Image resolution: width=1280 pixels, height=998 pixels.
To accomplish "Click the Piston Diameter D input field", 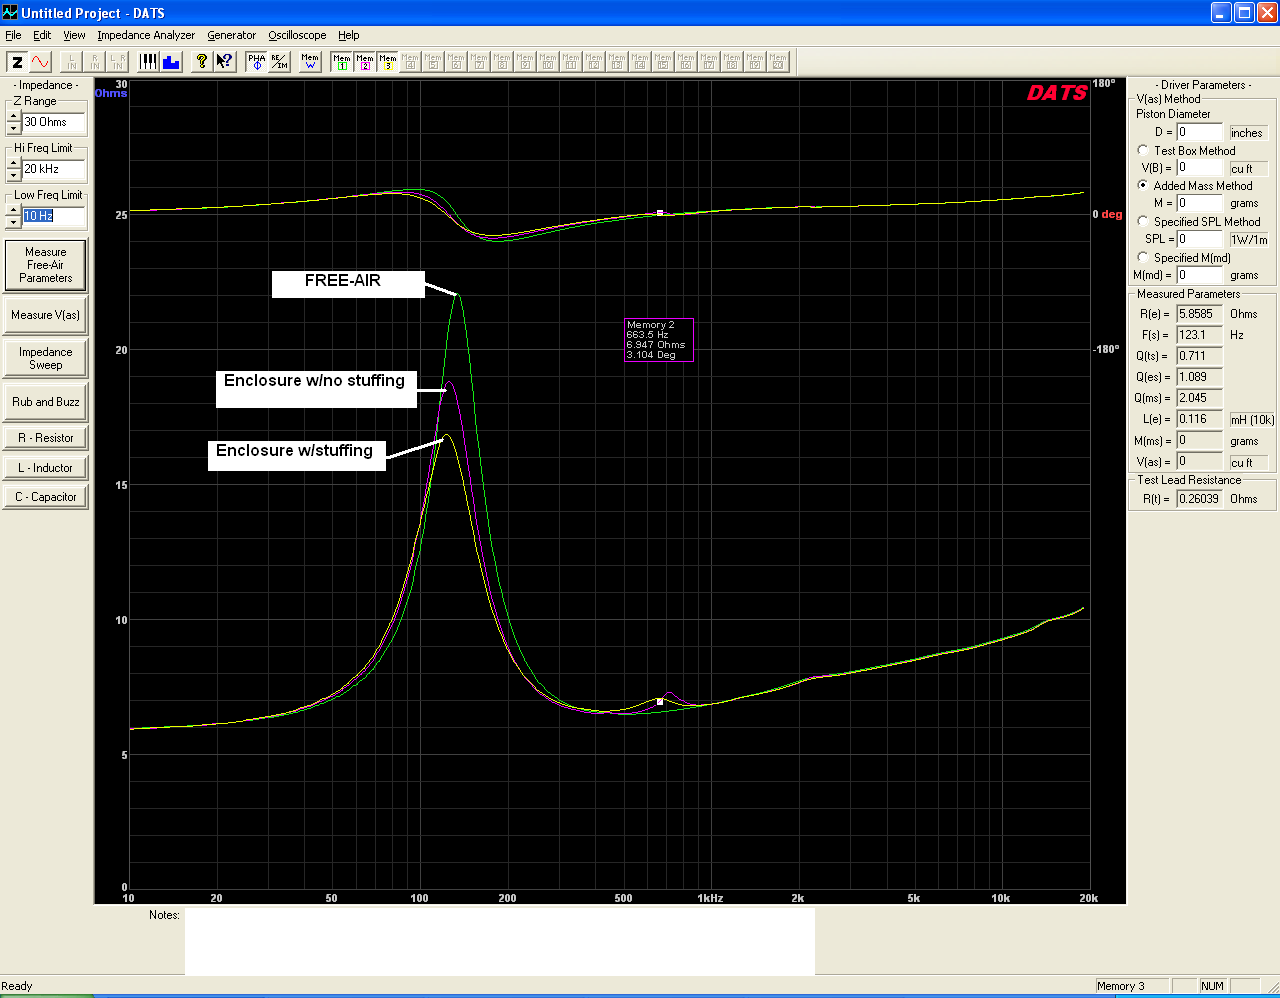I will point(1199,132).
